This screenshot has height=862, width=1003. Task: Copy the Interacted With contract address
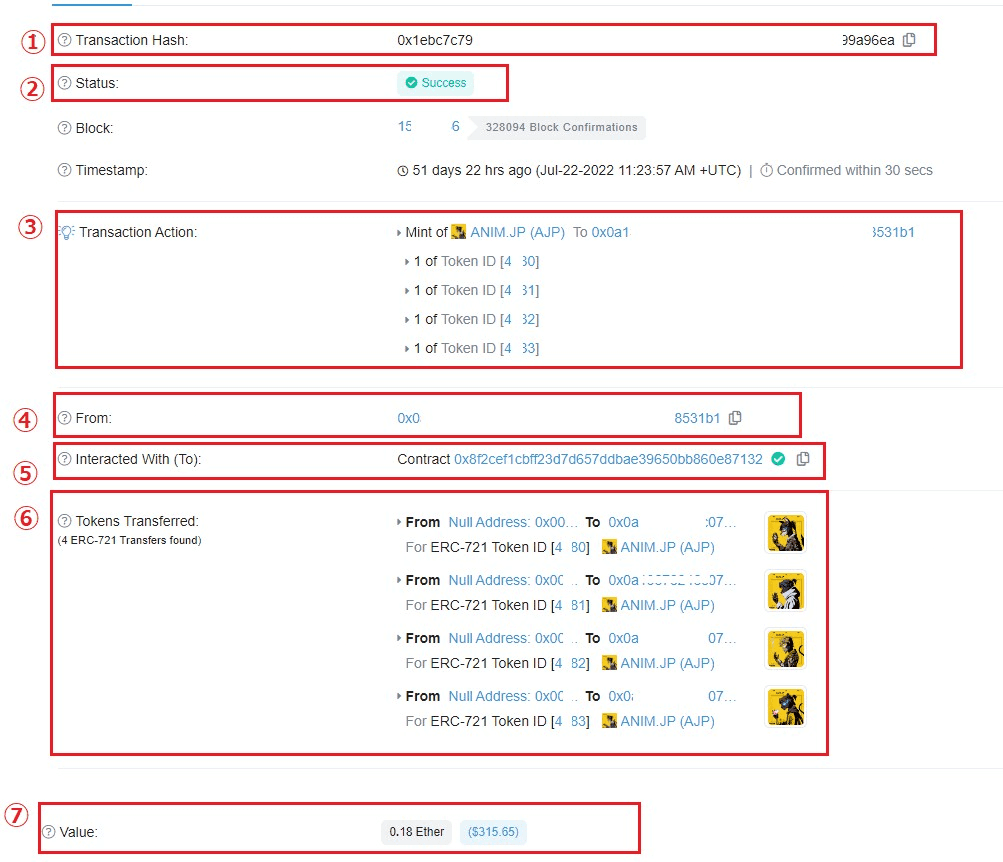[803, 460]
